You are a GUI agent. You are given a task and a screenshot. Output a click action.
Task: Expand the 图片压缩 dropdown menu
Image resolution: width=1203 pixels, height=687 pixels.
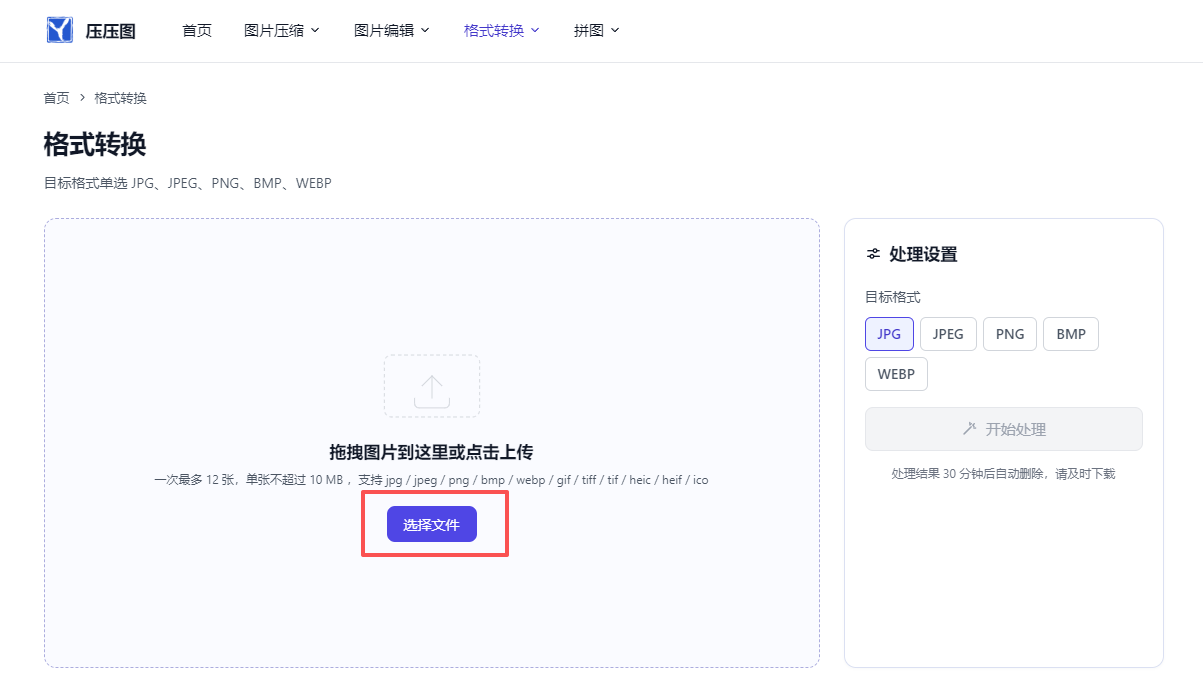point(282,30)
